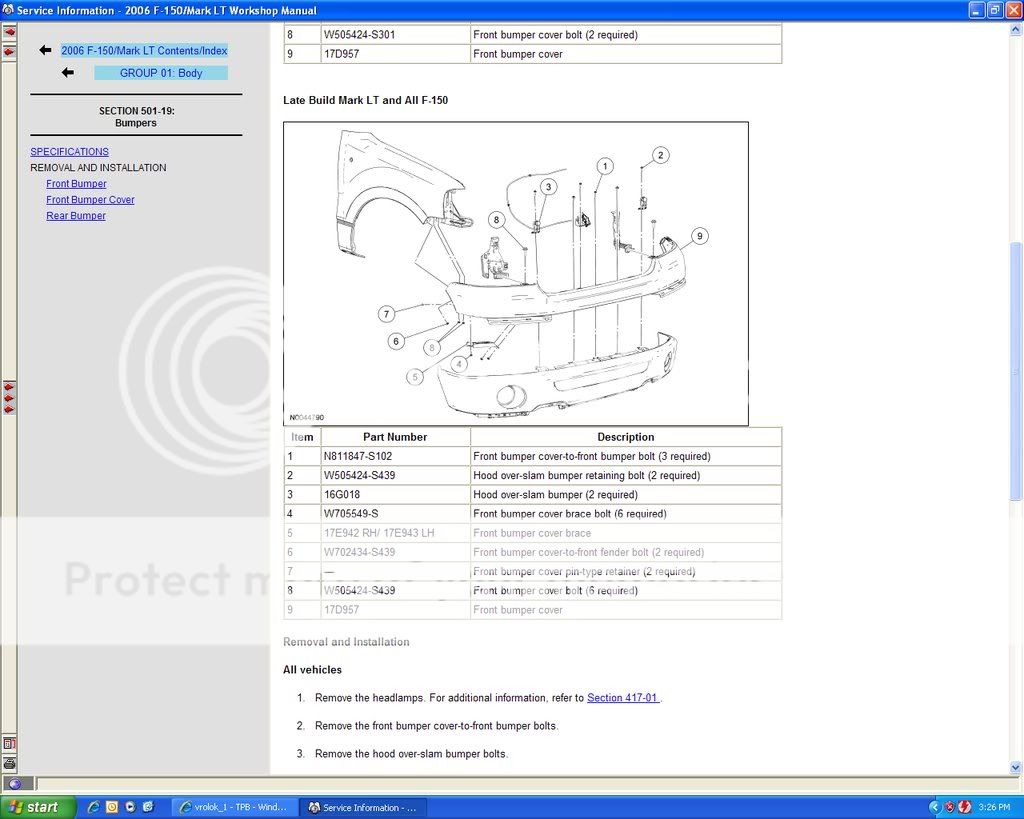The image size is (1024, 819).
Task: Click the back arrow beside Contents/Index link
Action: (x=43, y=49)
